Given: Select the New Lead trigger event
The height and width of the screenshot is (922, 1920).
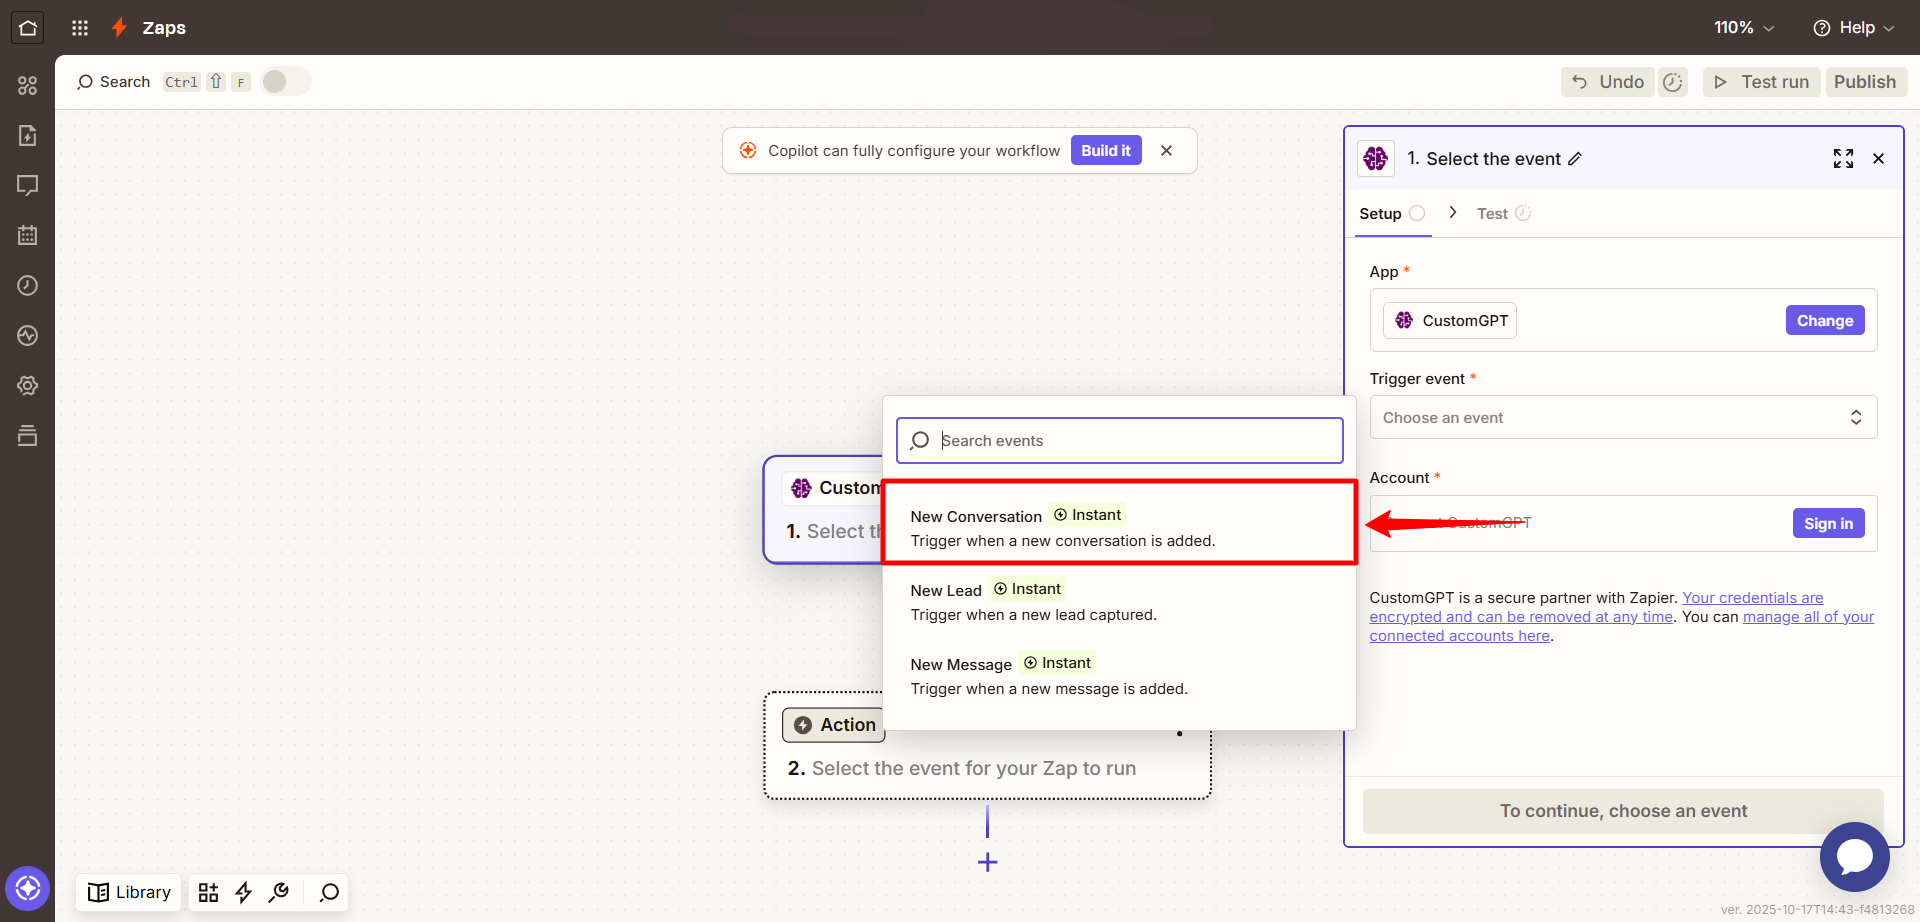Looking at the screenshot, I should [1119, 602].
